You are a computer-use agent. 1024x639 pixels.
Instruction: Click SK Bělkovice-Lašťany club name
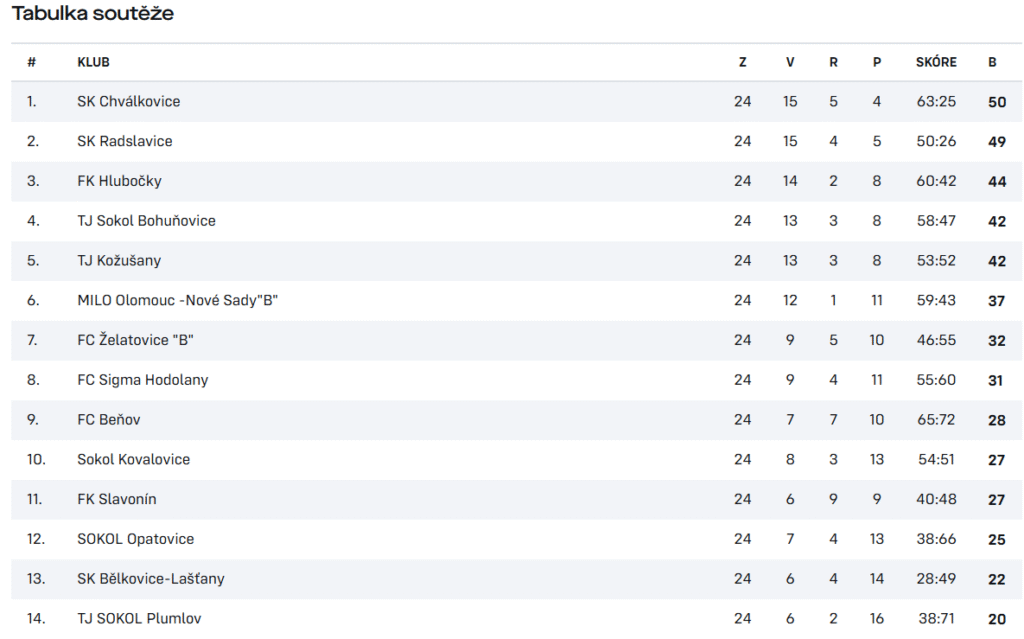[x=151, y=579]
